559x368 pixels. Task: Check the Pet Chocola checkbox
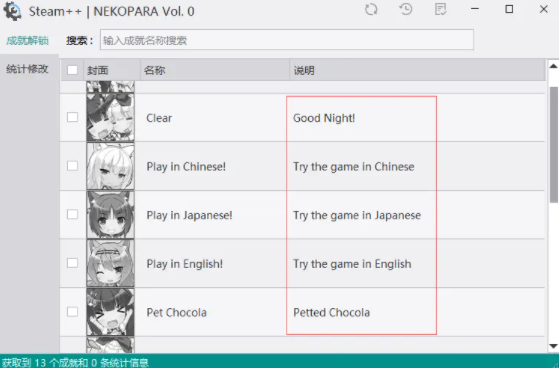coord(72,312)
